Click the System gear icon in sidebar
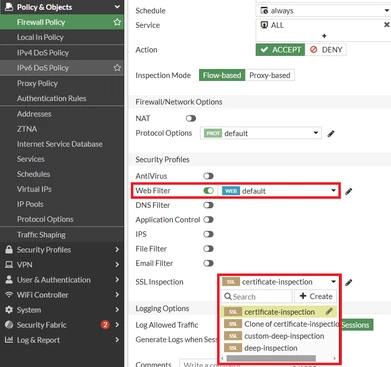Viewport: 391px width, 367px height. point(9,310)
